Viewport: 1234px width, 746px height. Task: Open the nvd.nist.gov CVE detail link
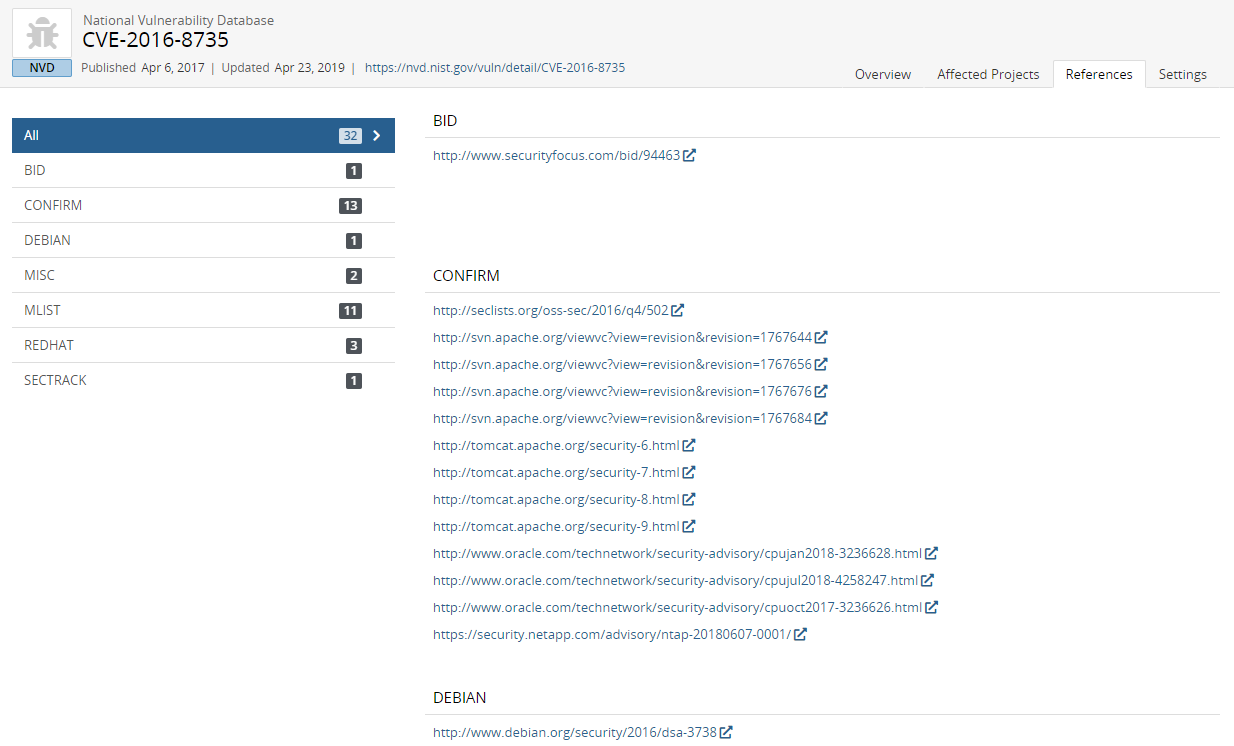coord(494,67)
